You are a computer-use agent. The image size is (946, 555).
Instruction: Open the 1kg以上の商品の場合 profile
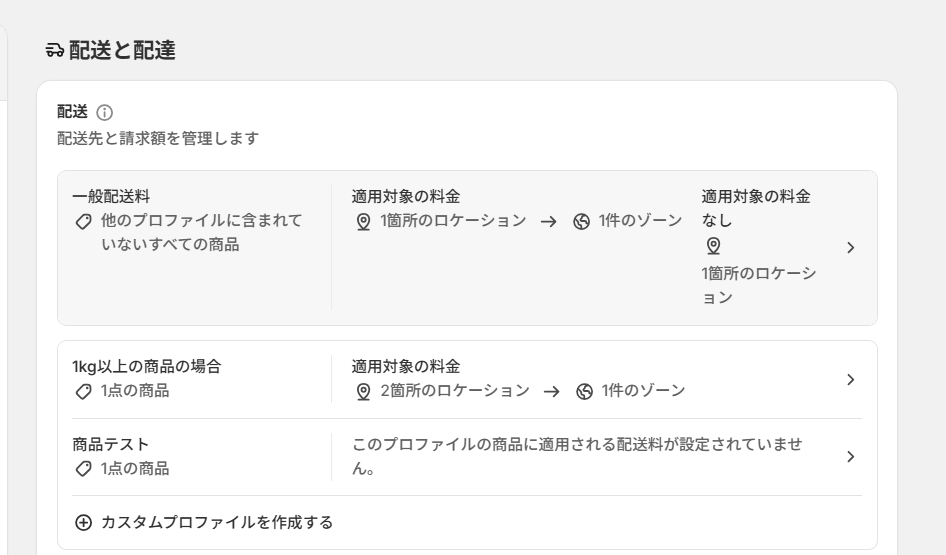click(x=147, y=367)
